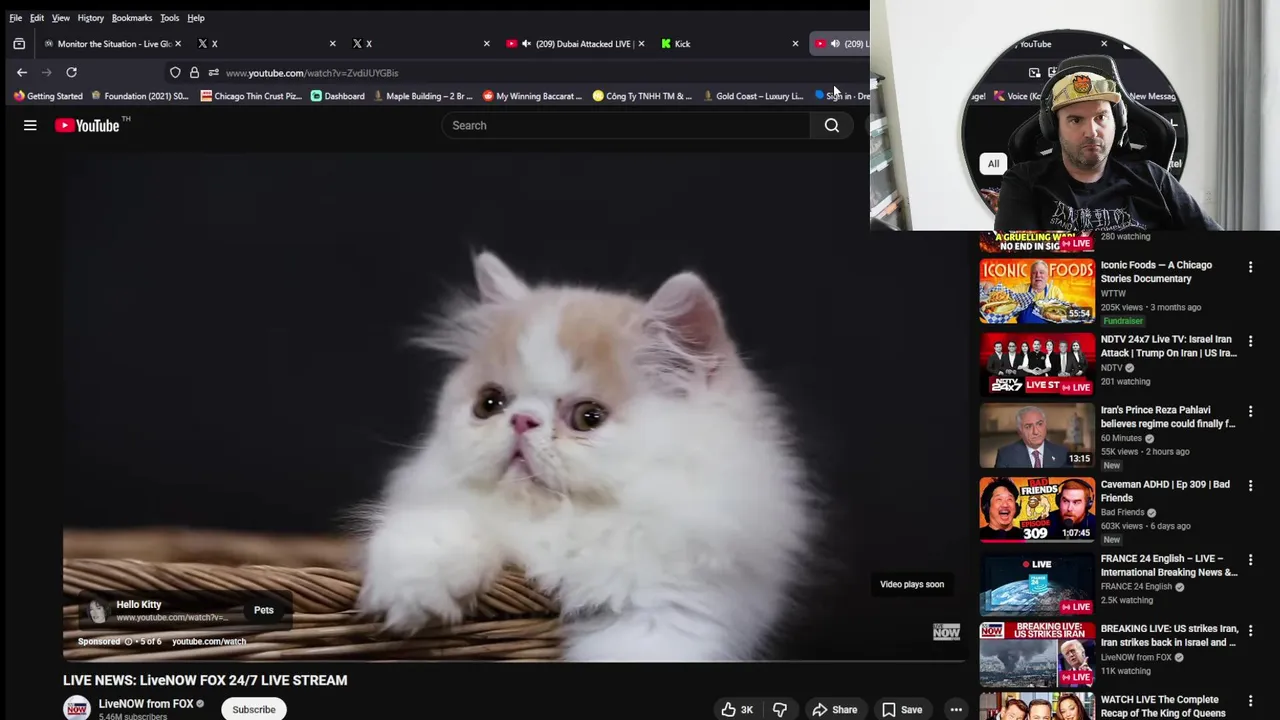1280x720 pixels.
Task: Click the search magnifier button
Action: tap(832, 125)
